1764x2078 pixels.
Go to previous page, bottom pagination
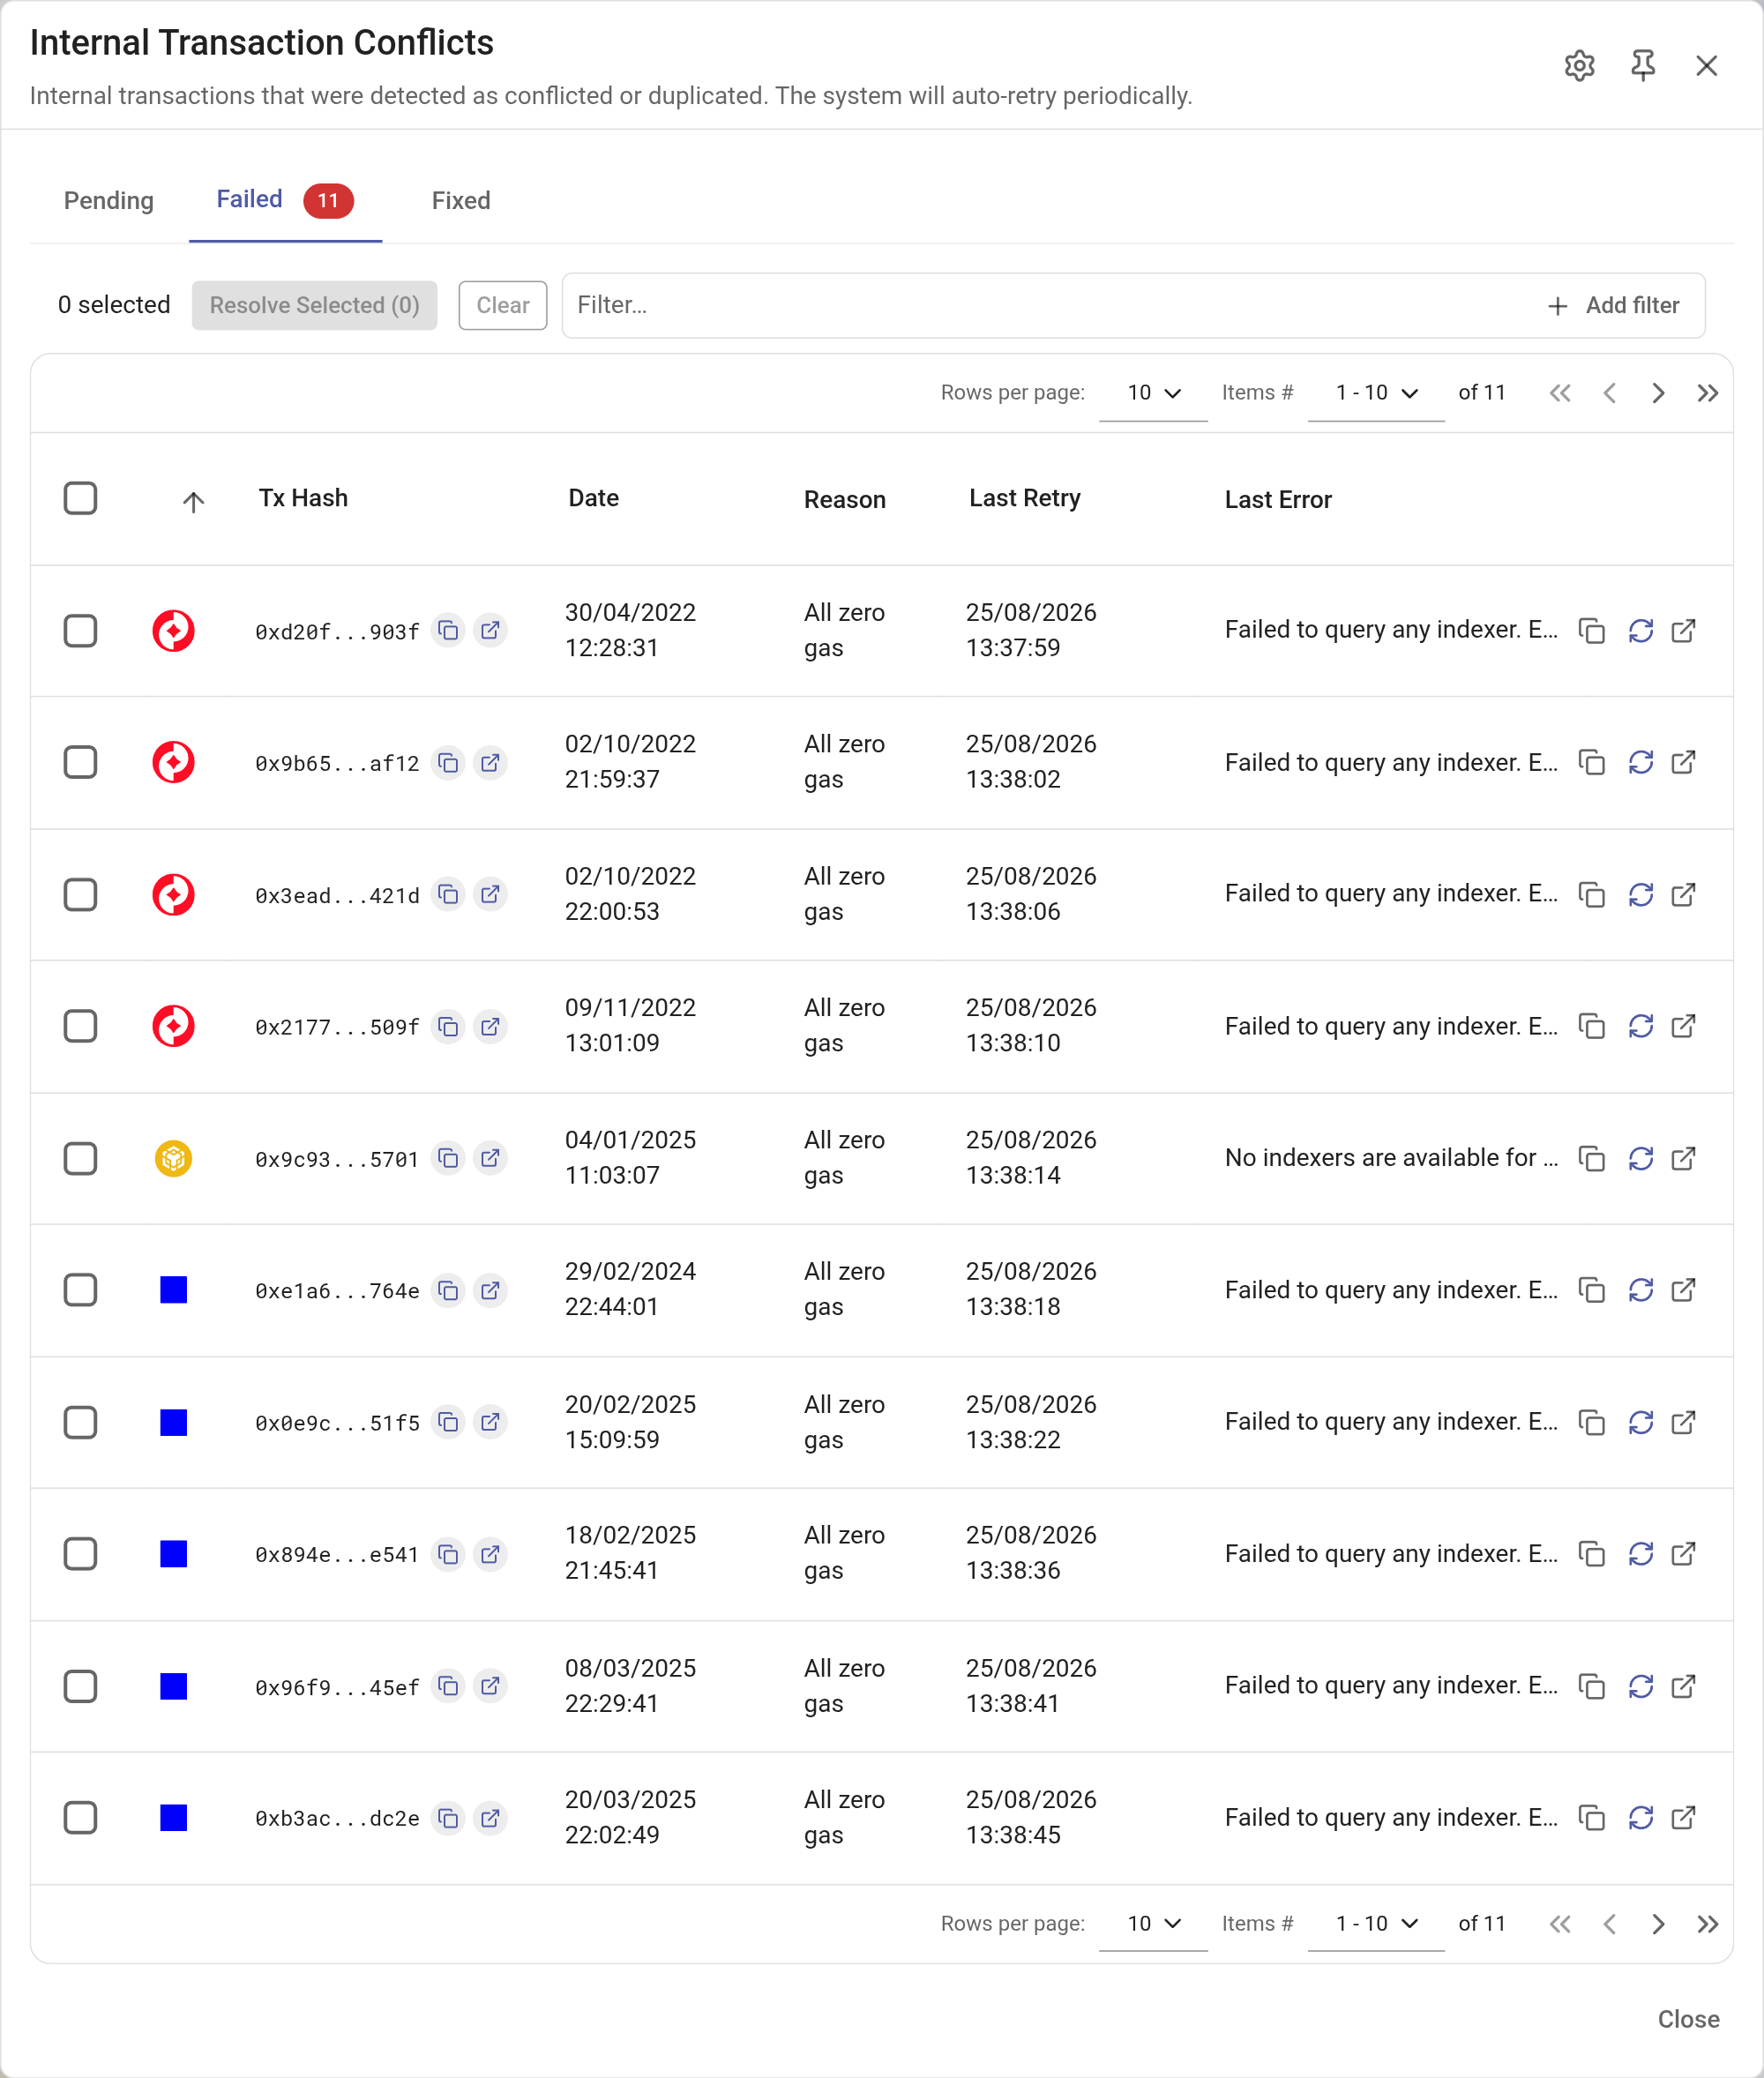point(1609,1924)
